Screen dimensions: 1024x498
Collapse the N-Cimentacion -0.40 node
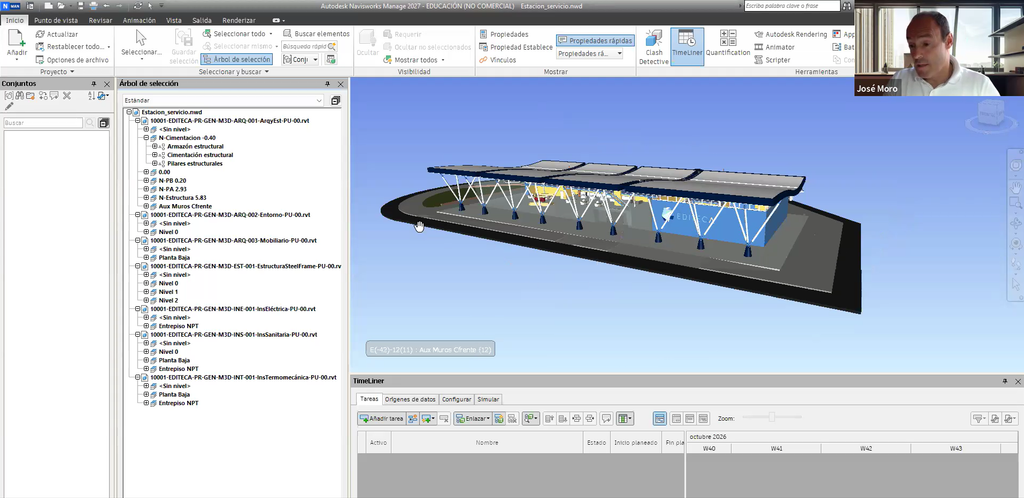point(147,138)
